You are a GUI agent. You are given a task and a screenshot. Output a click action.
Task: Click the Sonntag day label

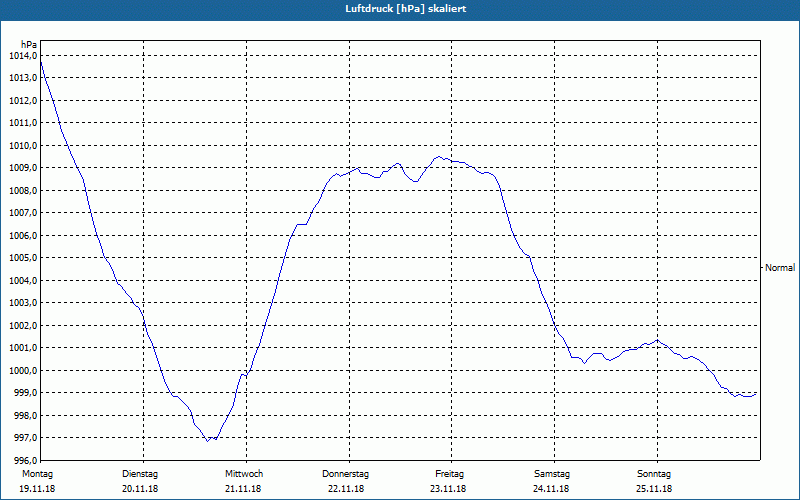(x=654, y=474)
